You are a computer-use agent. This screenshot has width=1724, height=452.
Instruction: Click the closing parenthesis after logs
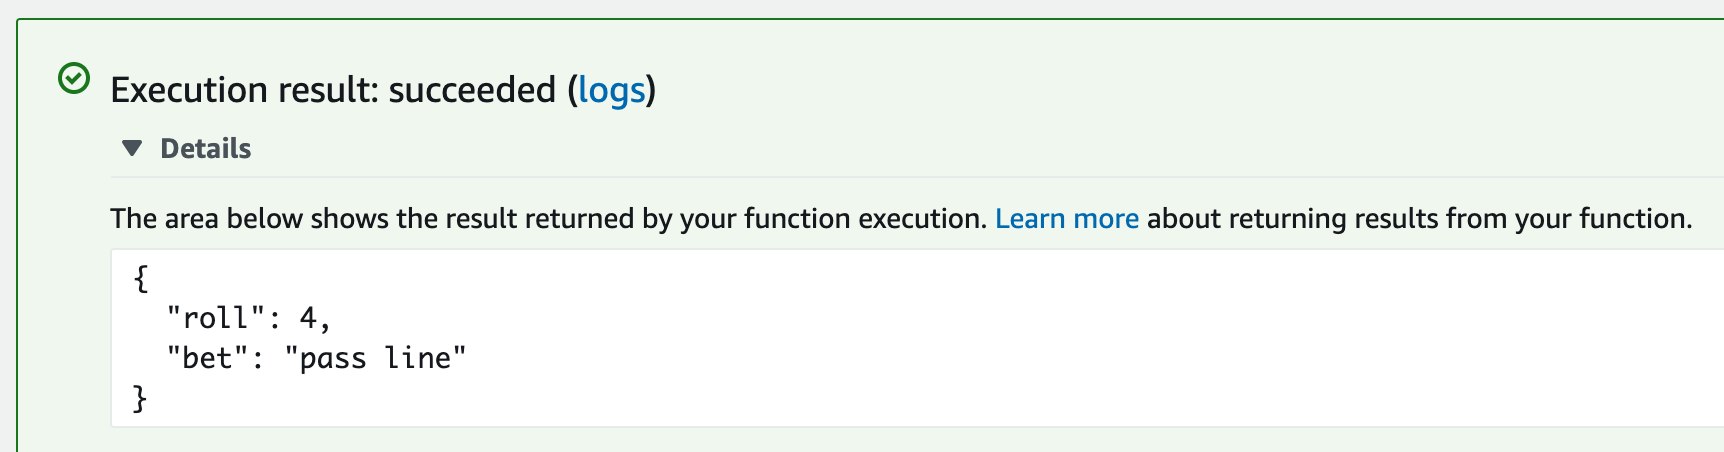[x=651, y=90]
